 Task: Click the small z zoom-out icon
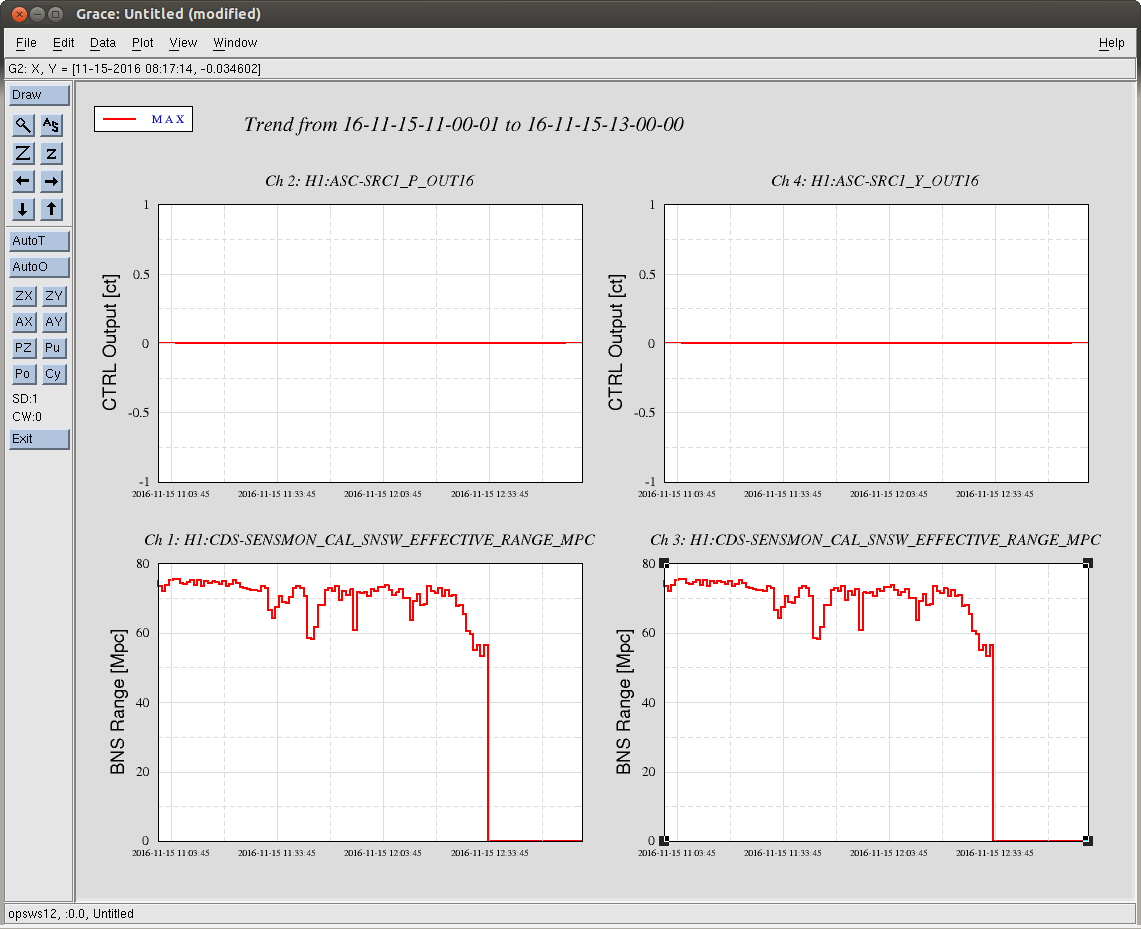click(51, 153)
